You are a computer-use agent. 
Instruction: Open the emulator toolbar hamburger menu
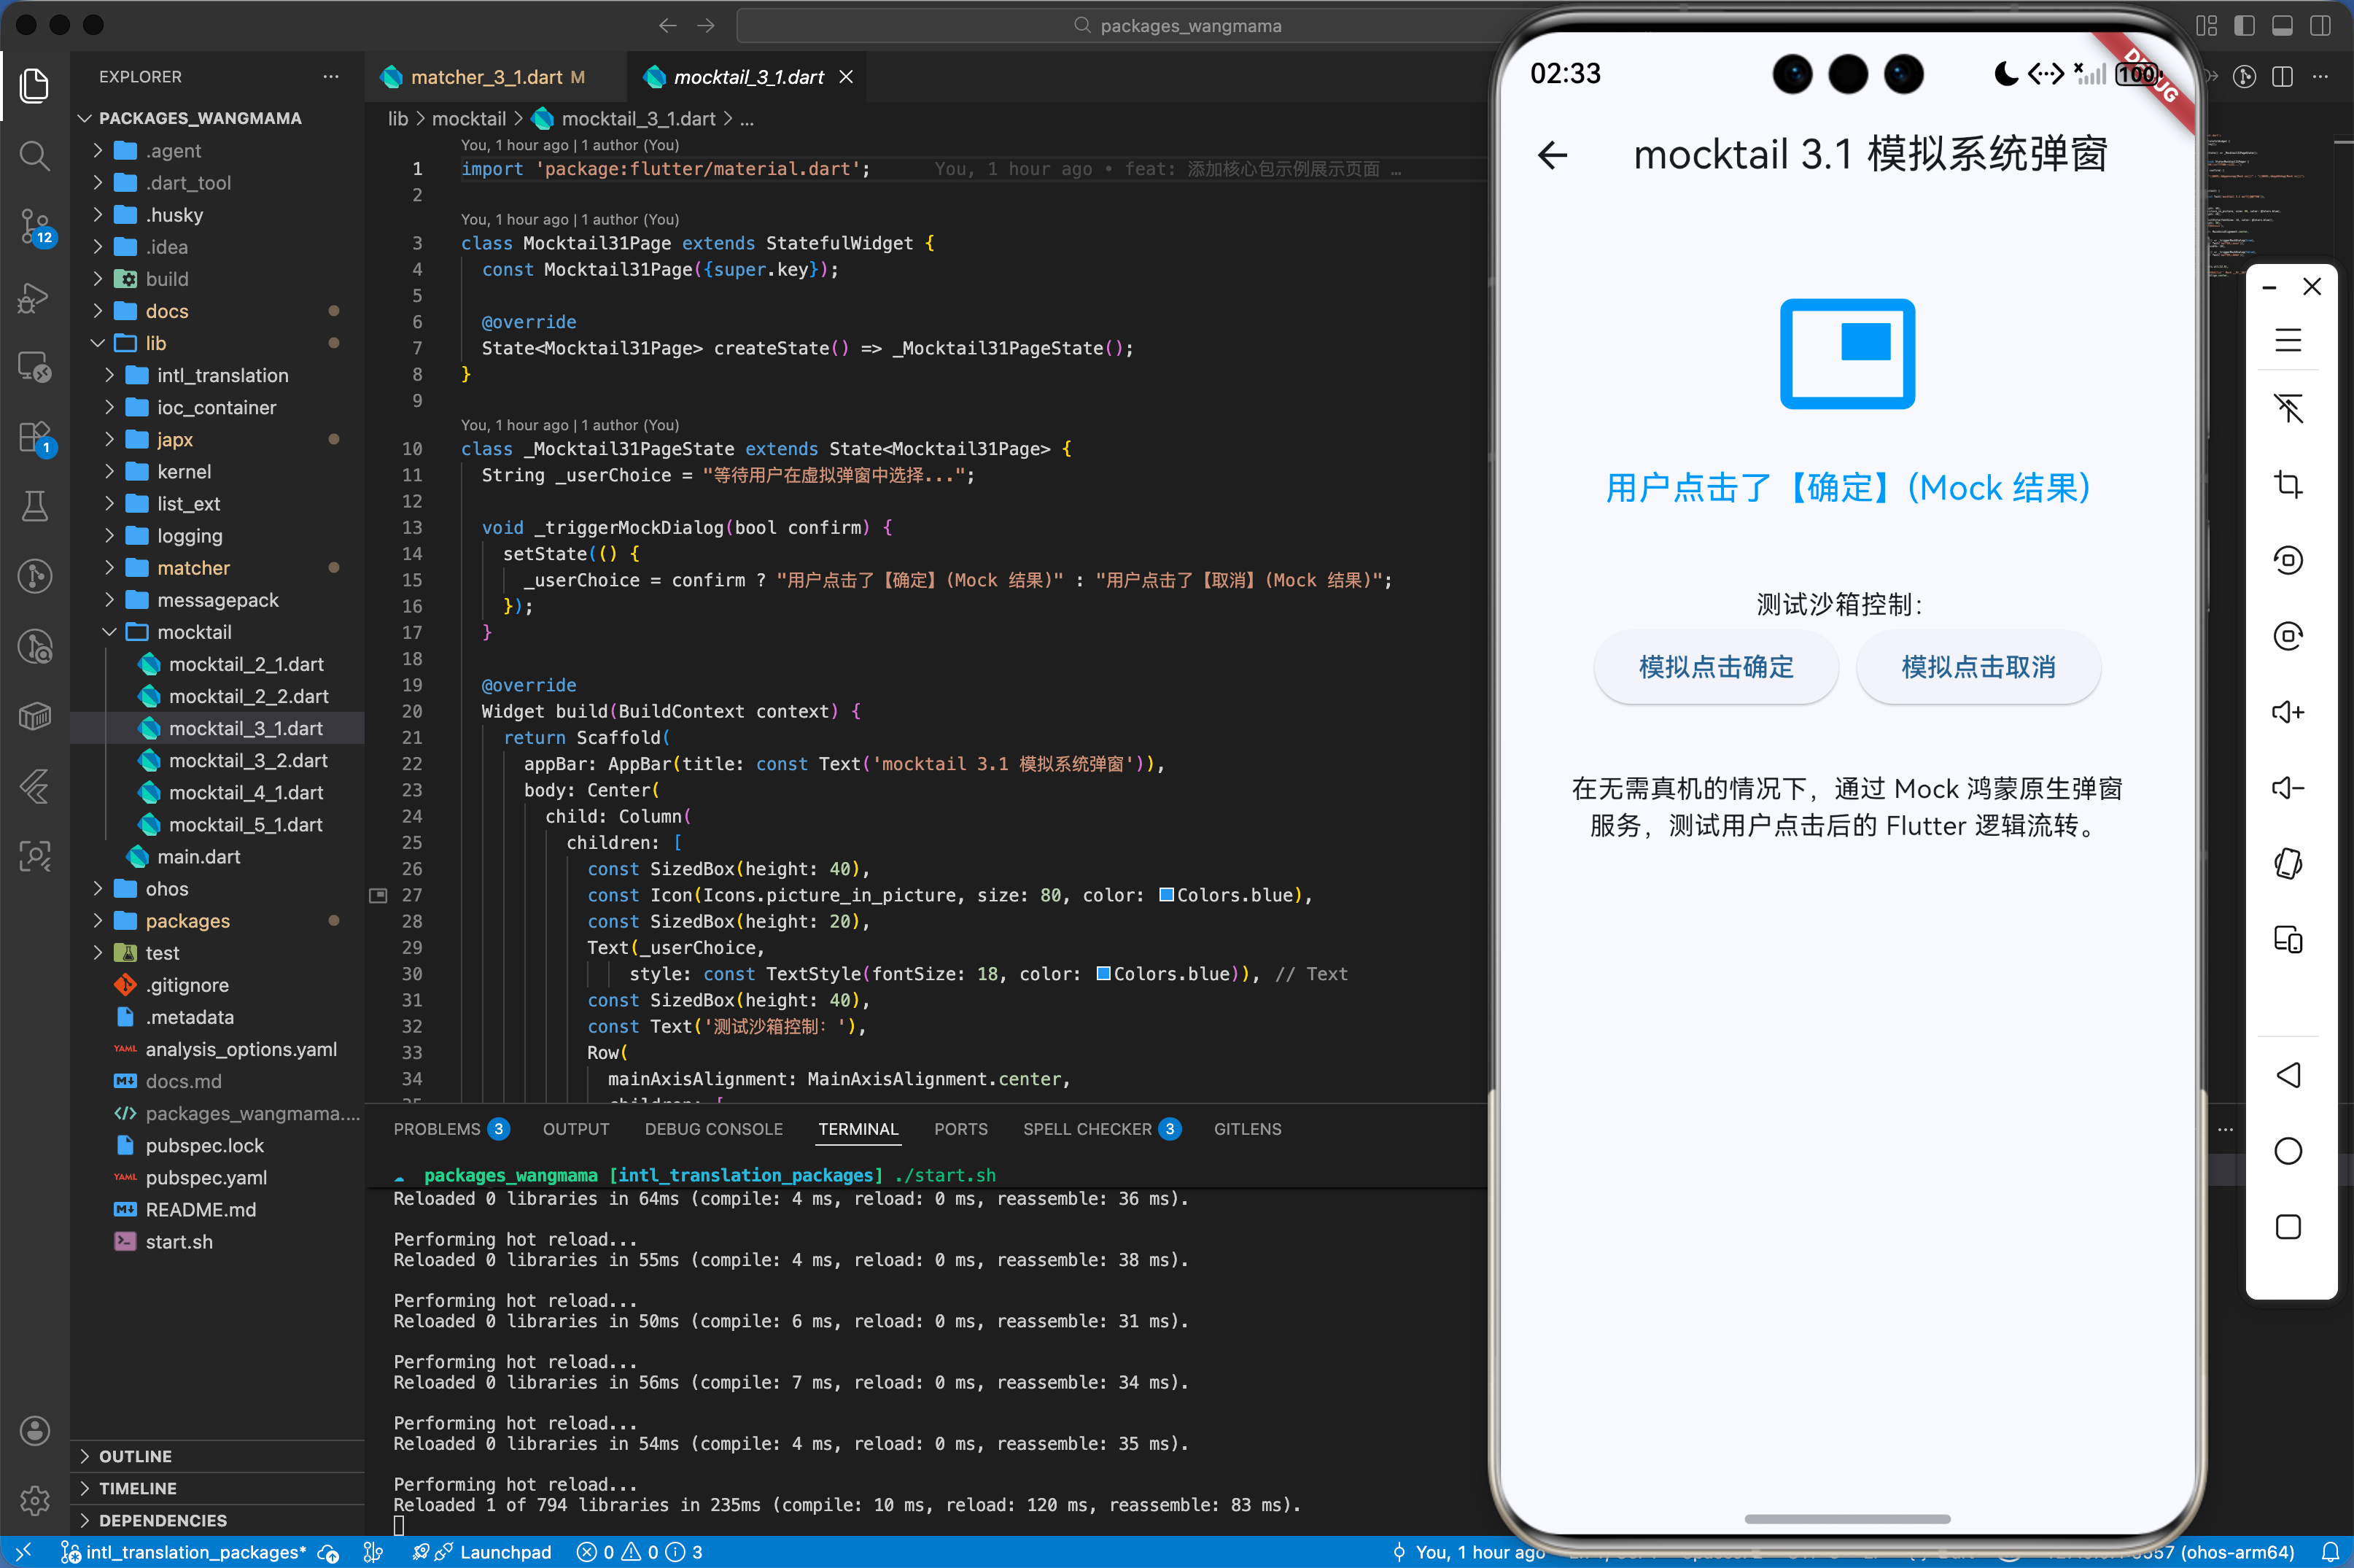click(2288, 340)
